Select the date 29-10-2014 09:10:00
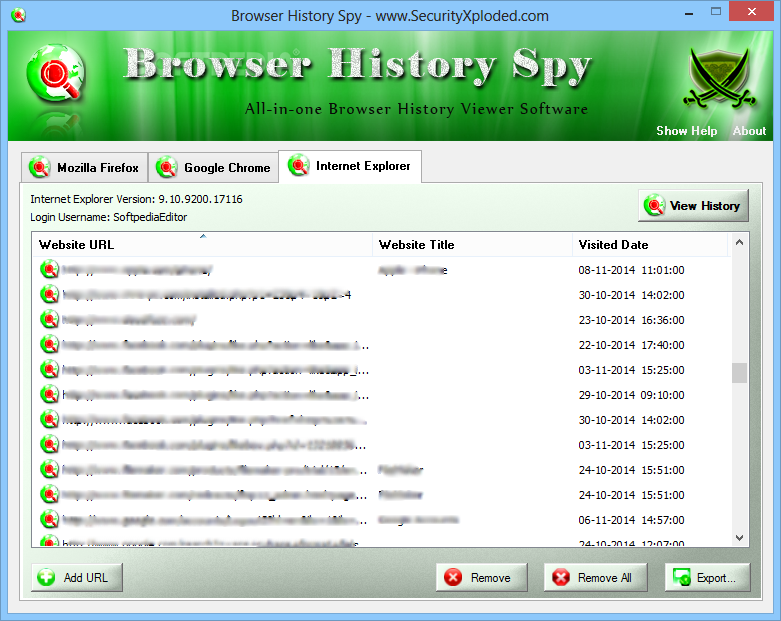Viewport: 781px width, 621px height. (x=631, y=395)
